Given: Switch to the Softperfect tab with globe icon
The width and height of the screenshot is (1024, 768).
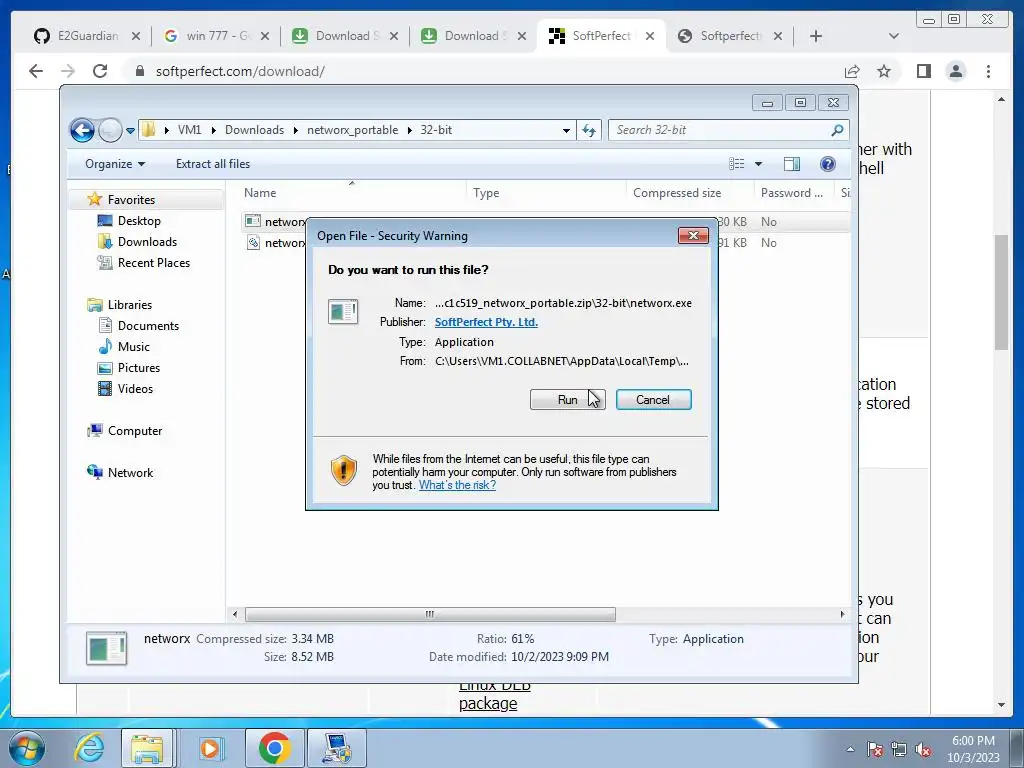Looking at the screenshot, I should (730, 36).
